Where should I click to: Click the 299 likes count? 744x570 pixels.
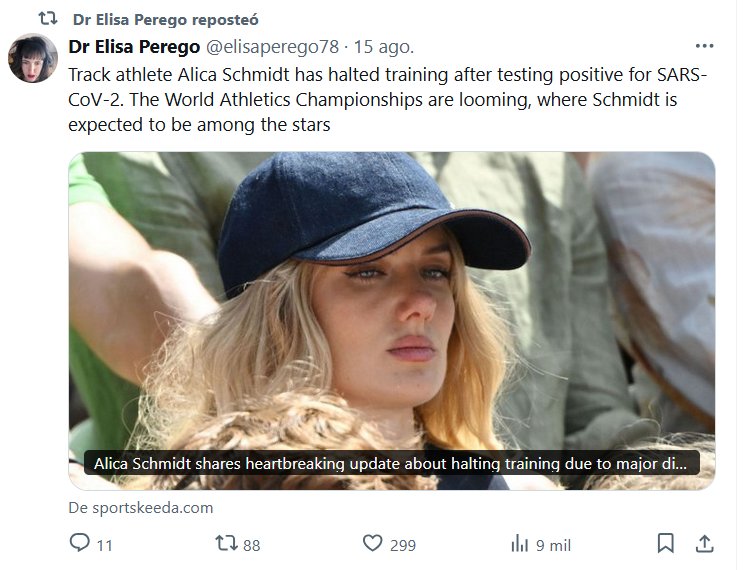[402, 545]
